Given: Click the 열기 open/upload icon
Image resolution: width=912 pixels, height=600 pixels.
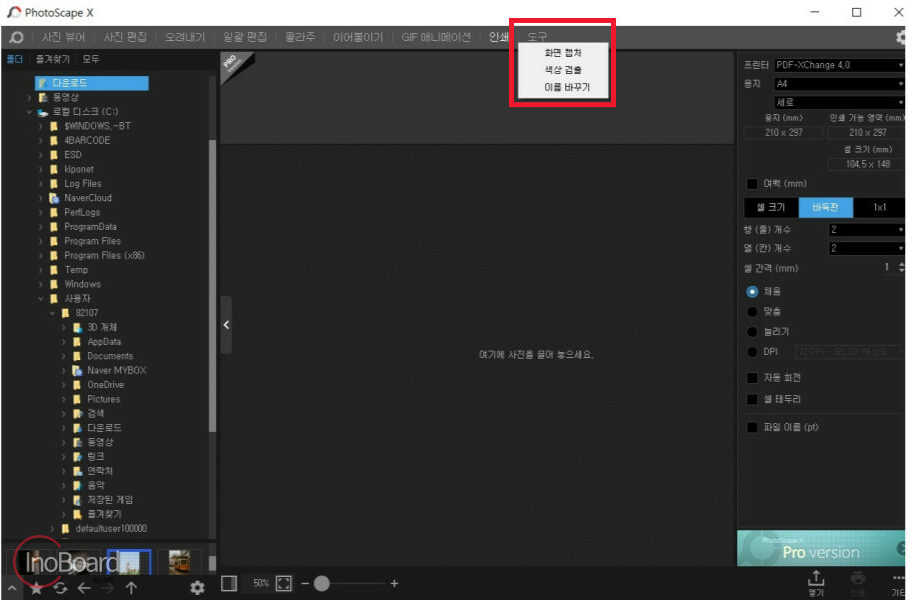Looking at the screenshot, I should click(816, 582).
